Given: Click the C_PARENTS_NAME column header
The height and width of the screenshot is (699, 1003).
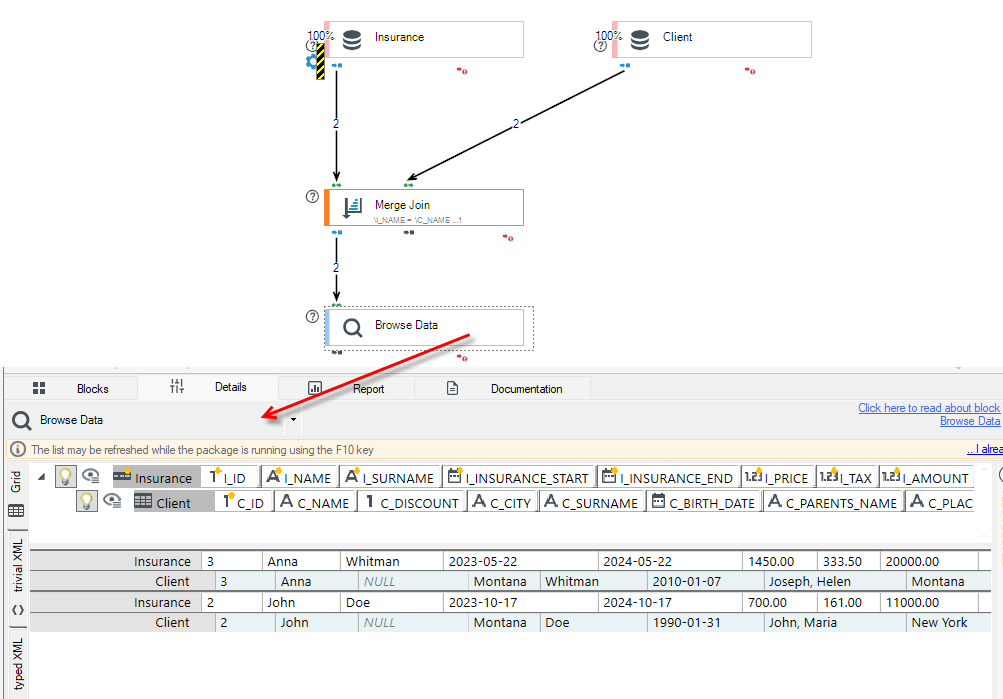Looking at the screenshot, I should point(833,502).
